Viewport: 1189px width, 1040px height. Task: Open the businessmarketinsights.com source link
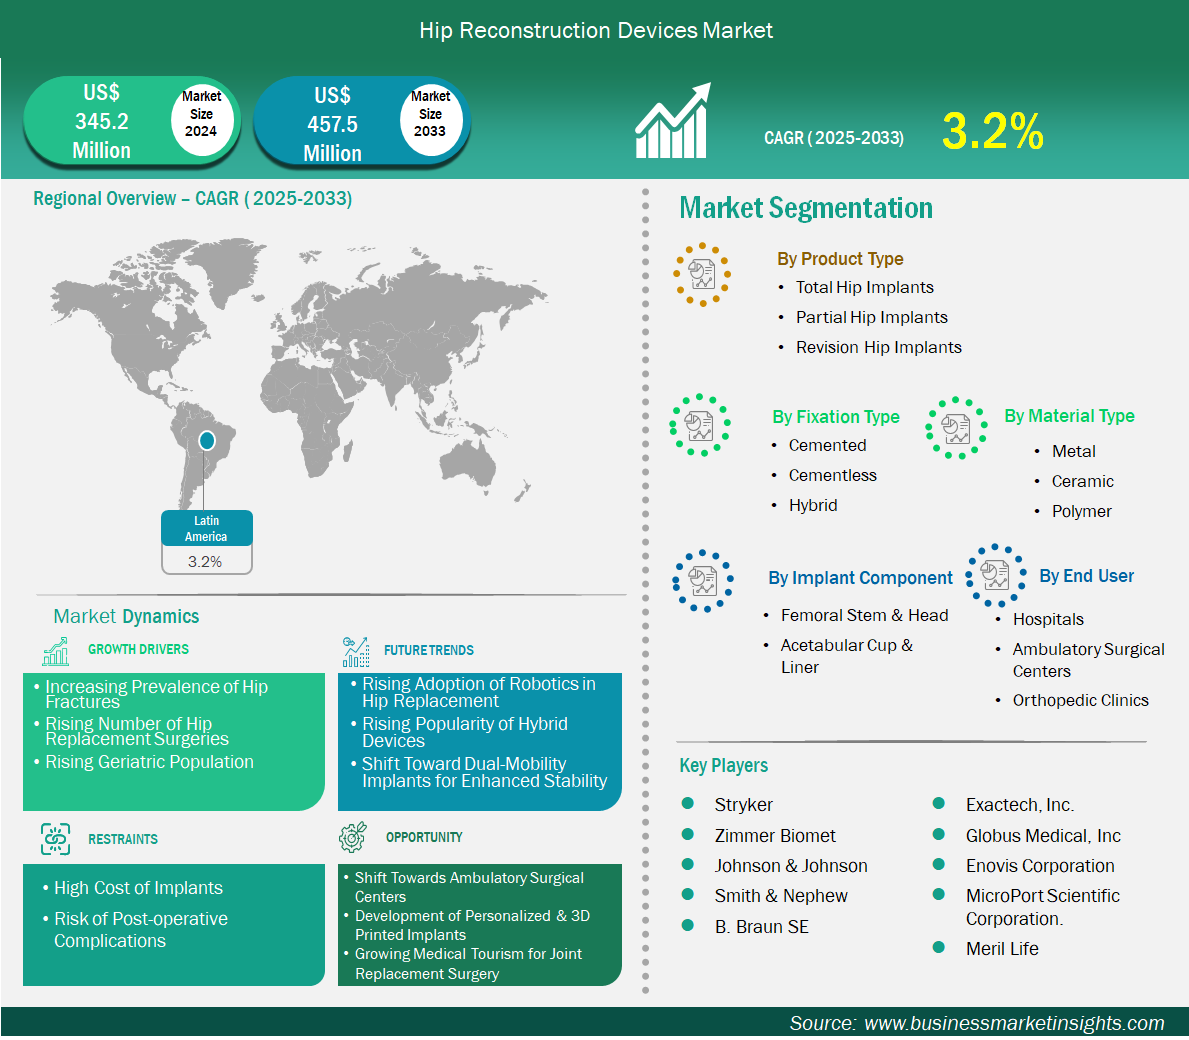coord(1014,1023)
